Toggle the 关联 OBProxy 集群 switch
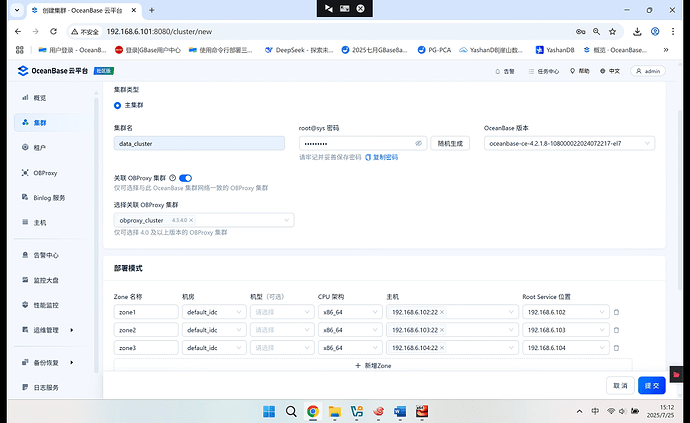This screenshot has width=690, height=423. 185,178
